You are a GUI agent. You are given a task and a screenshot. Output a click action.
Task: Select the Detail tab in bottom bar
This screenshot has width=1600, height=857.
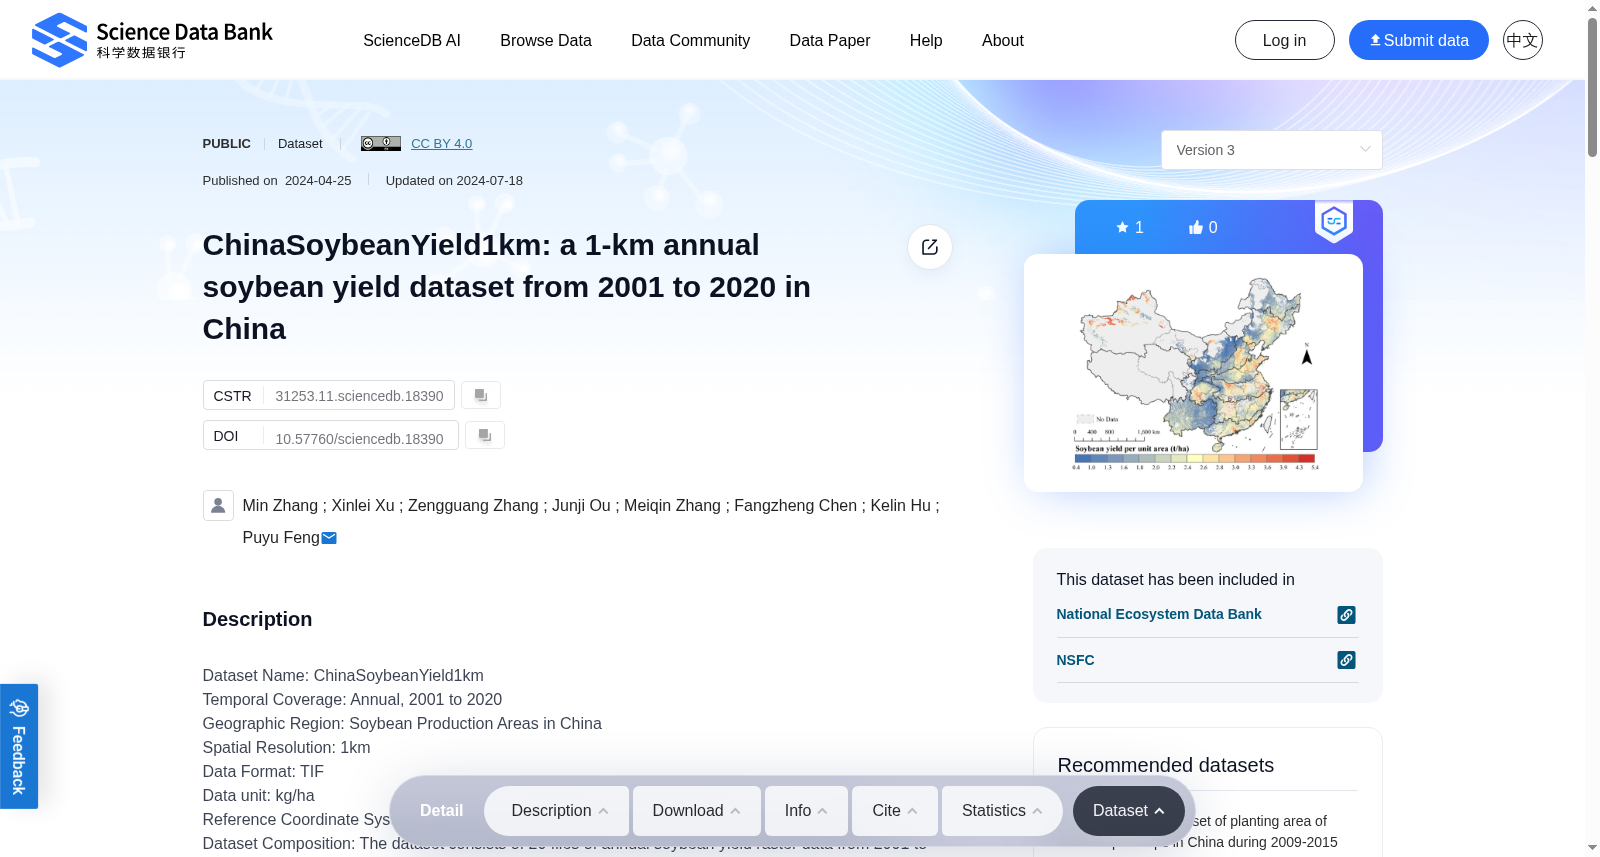coord(441,811)
